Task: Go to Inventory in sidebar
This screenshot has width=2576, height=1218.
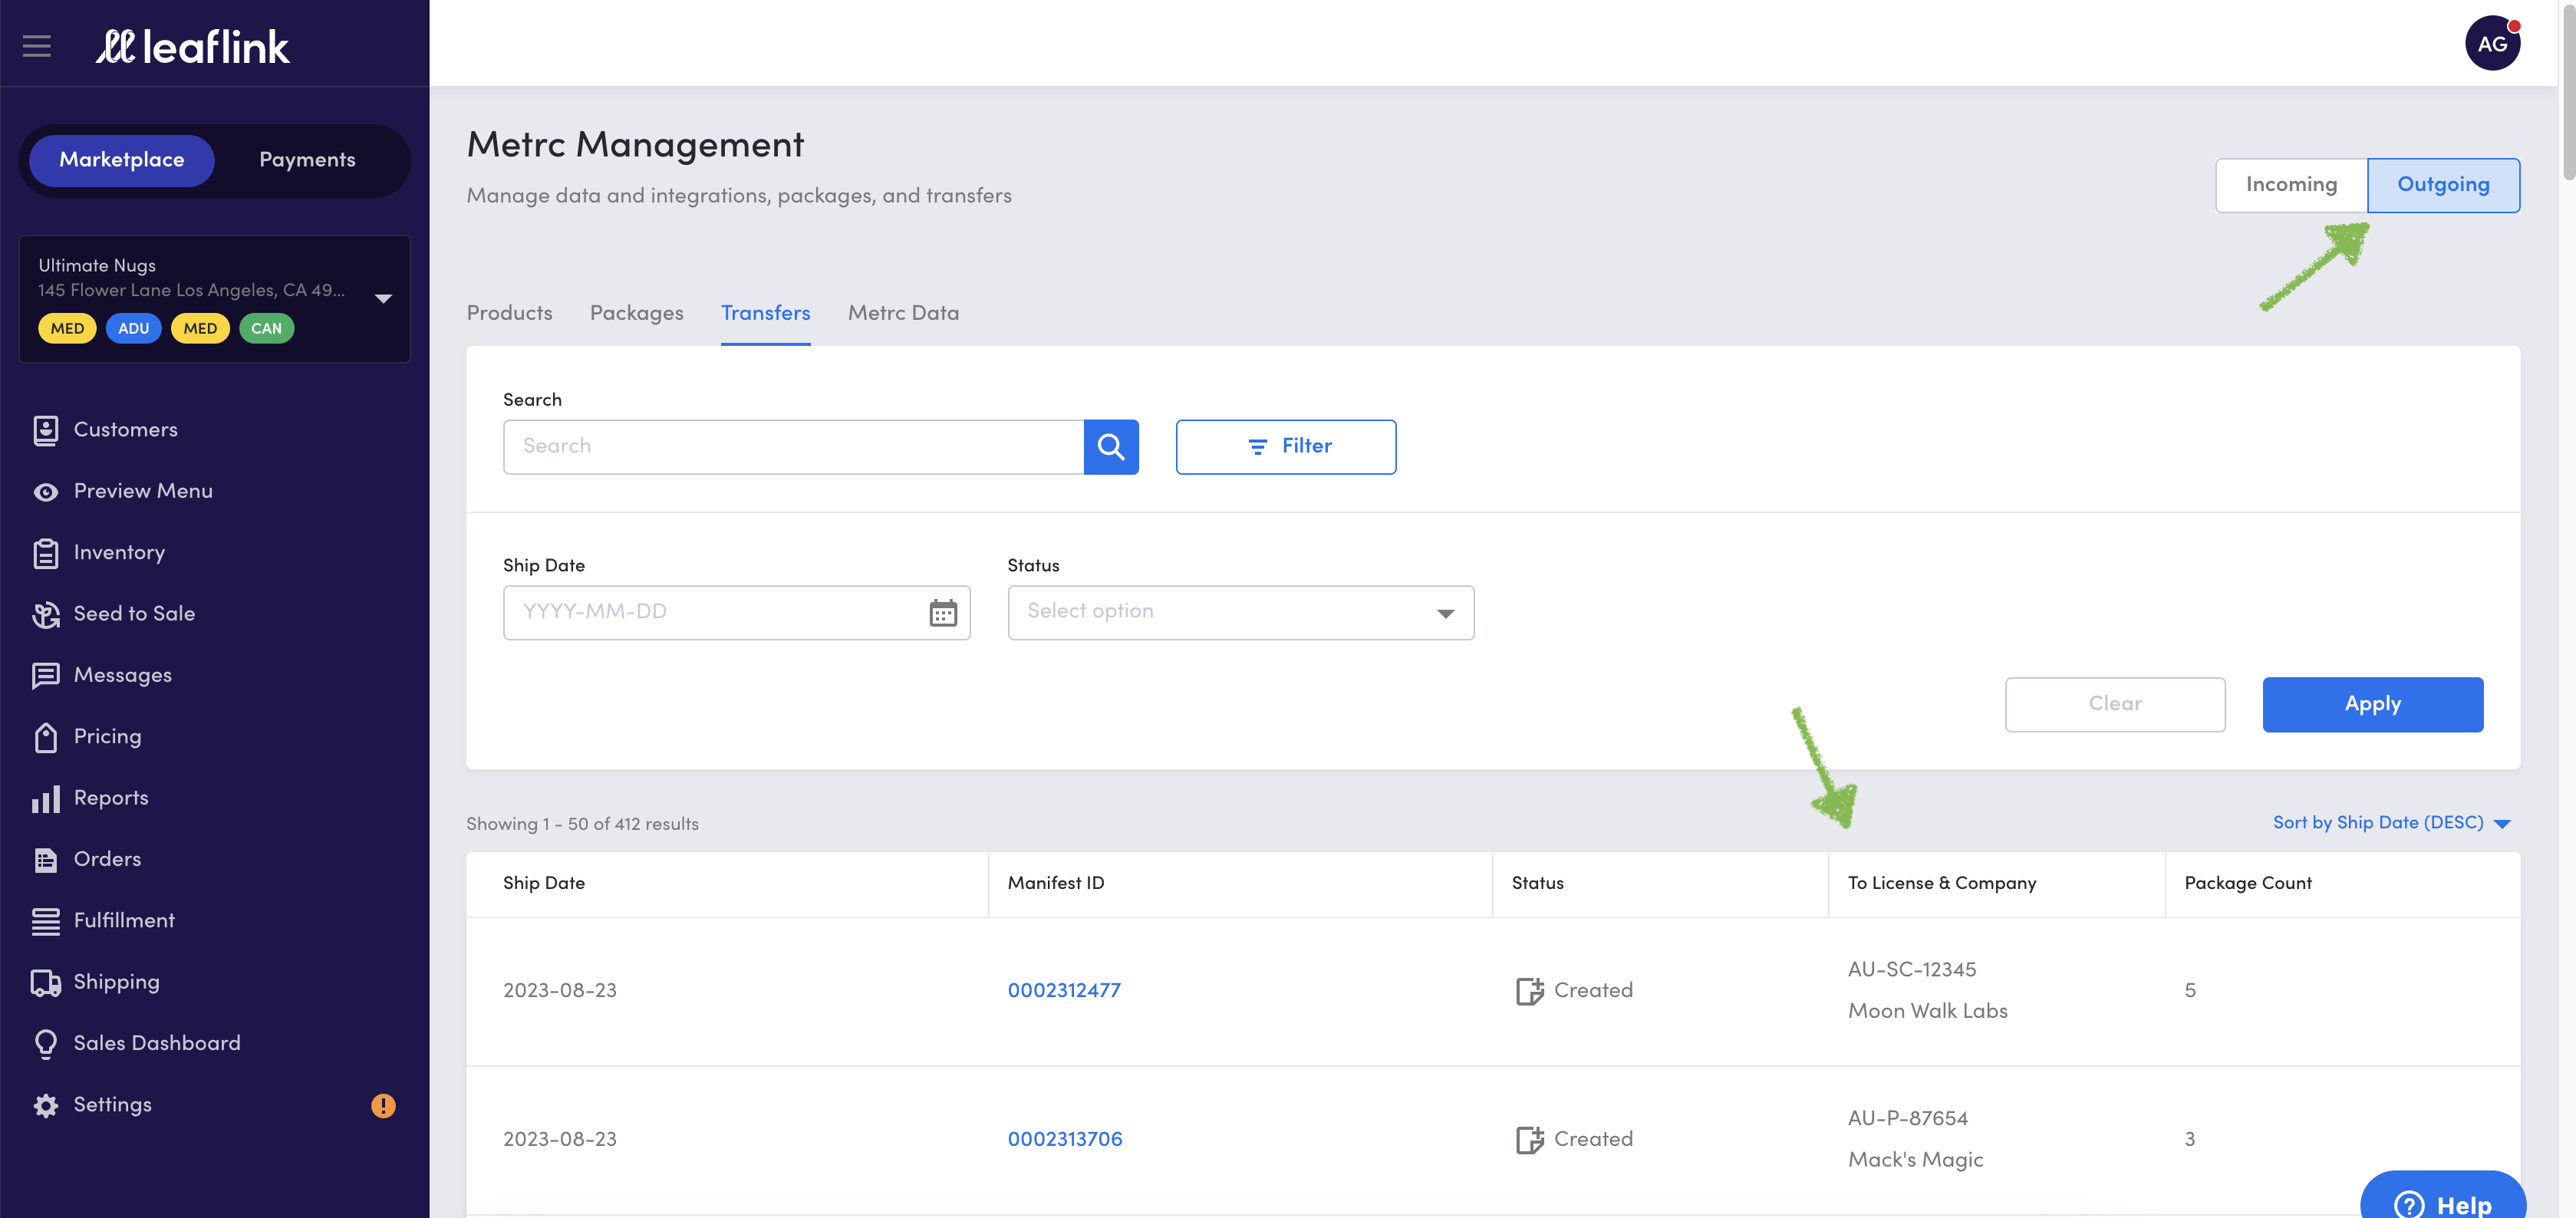Action: [119, 553]
